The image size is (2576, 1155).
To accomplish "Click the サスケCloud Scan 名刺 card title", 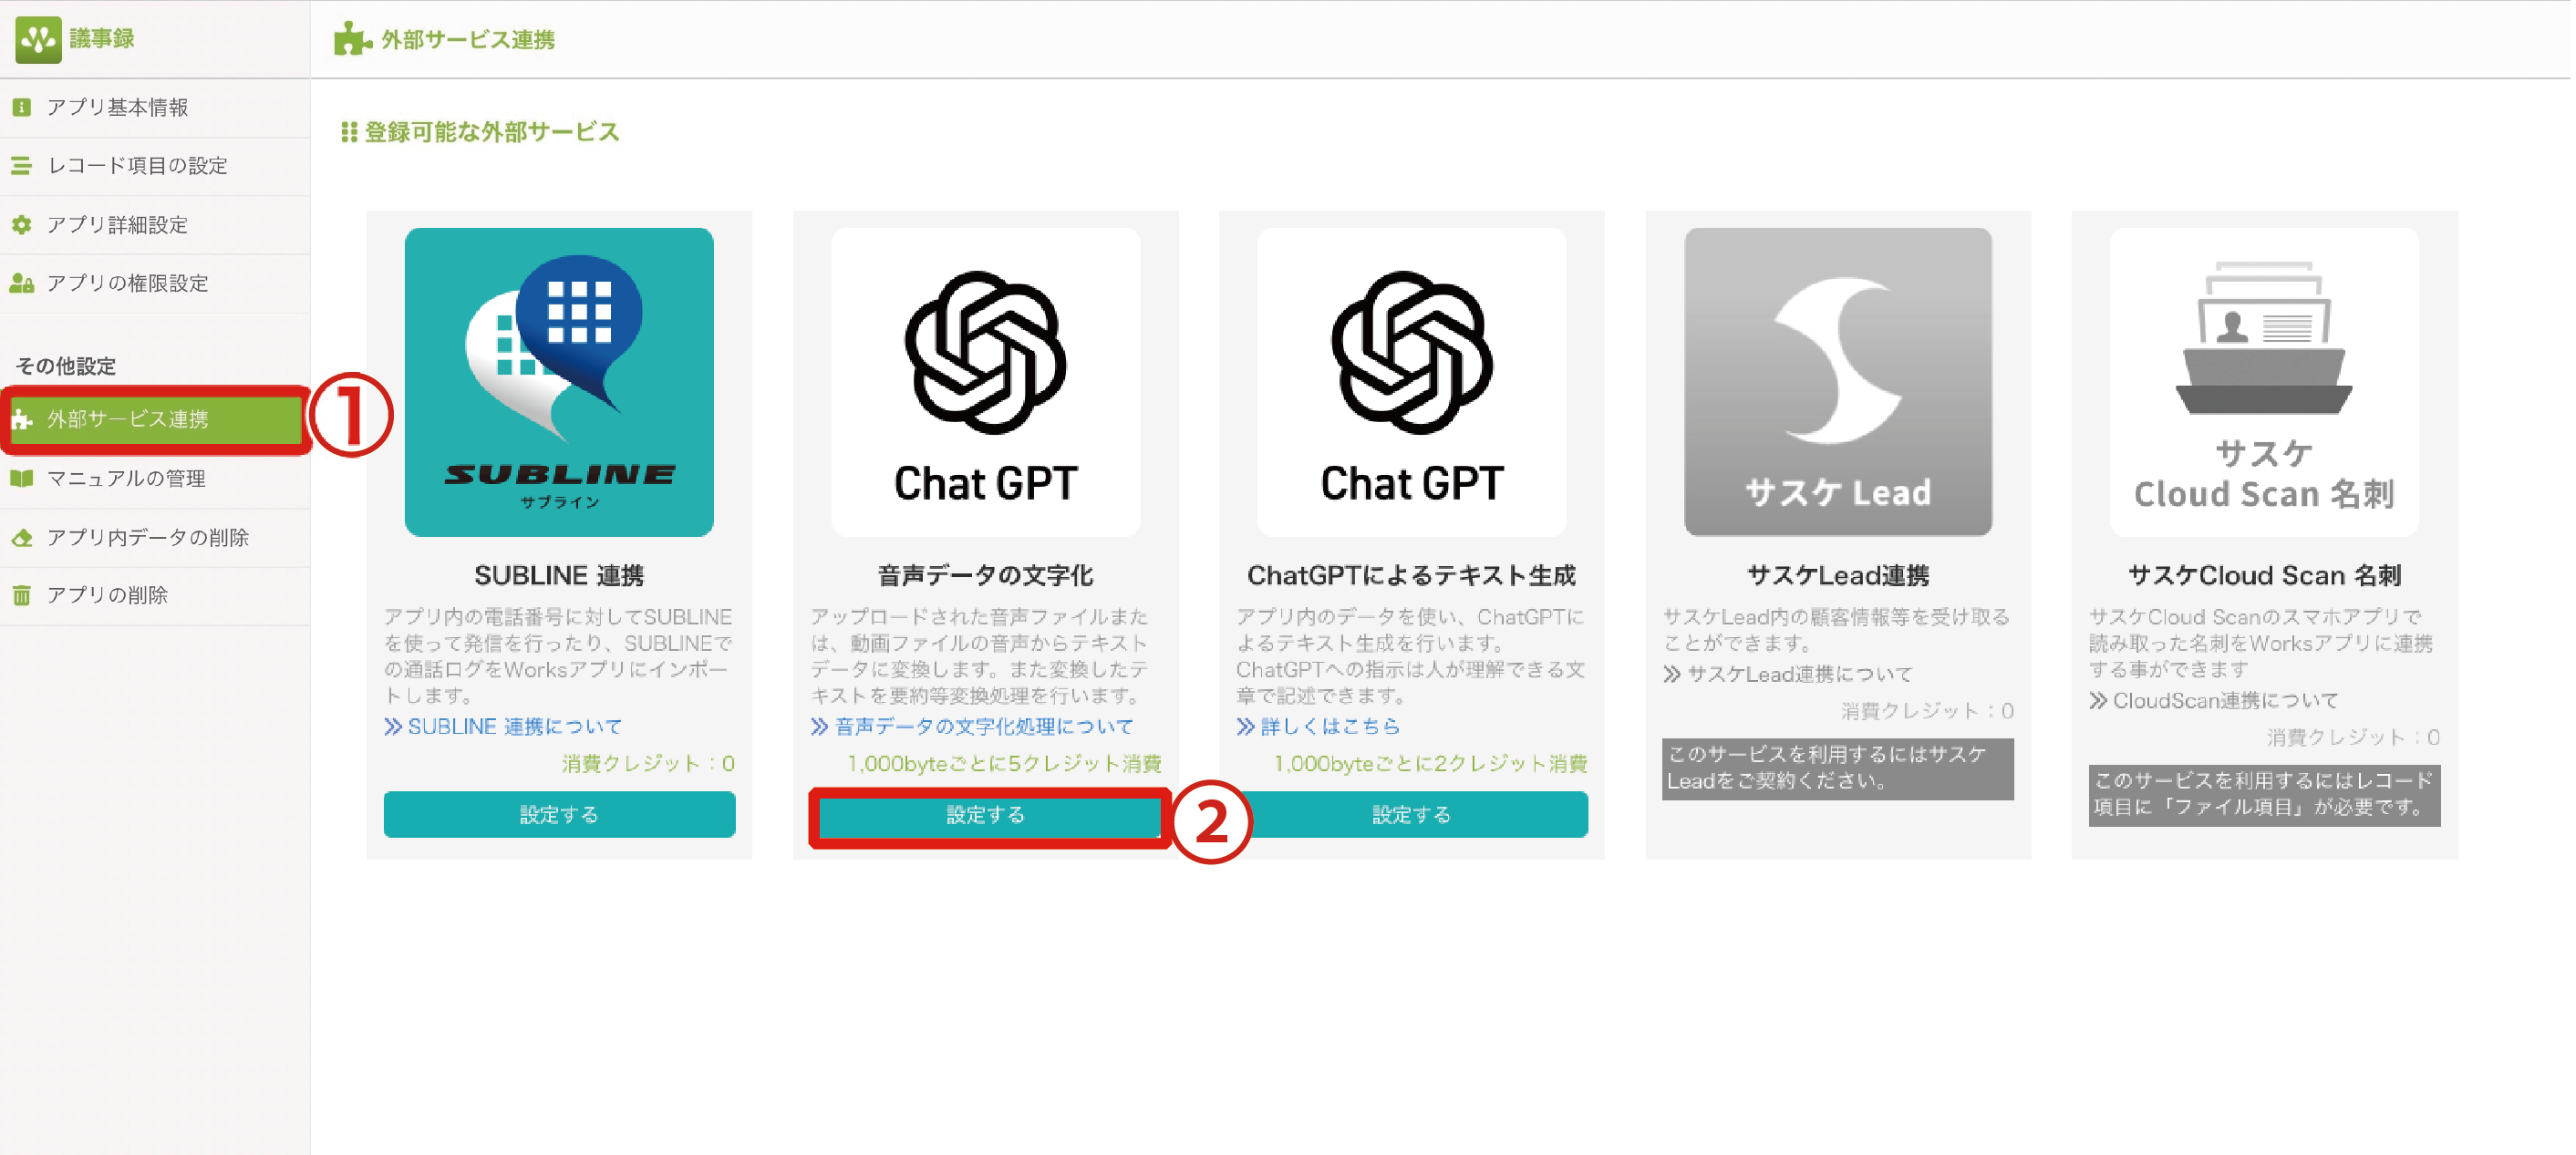I will (x=2264, y=576).
